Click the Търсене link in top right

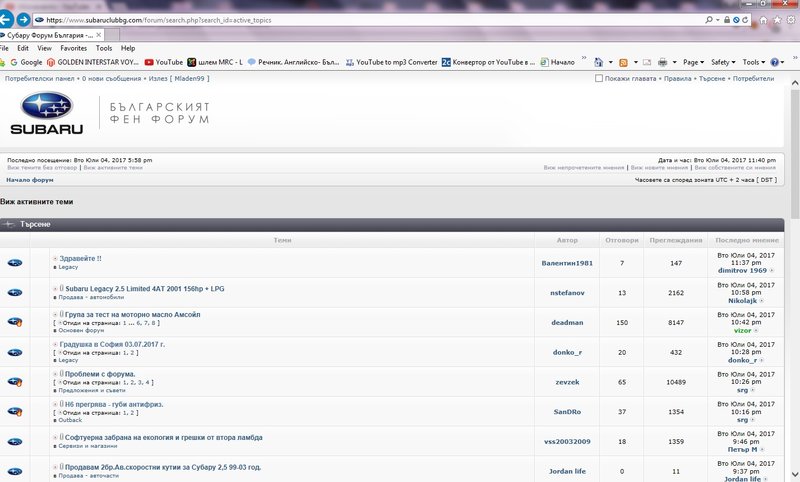[x=712, y=79]
